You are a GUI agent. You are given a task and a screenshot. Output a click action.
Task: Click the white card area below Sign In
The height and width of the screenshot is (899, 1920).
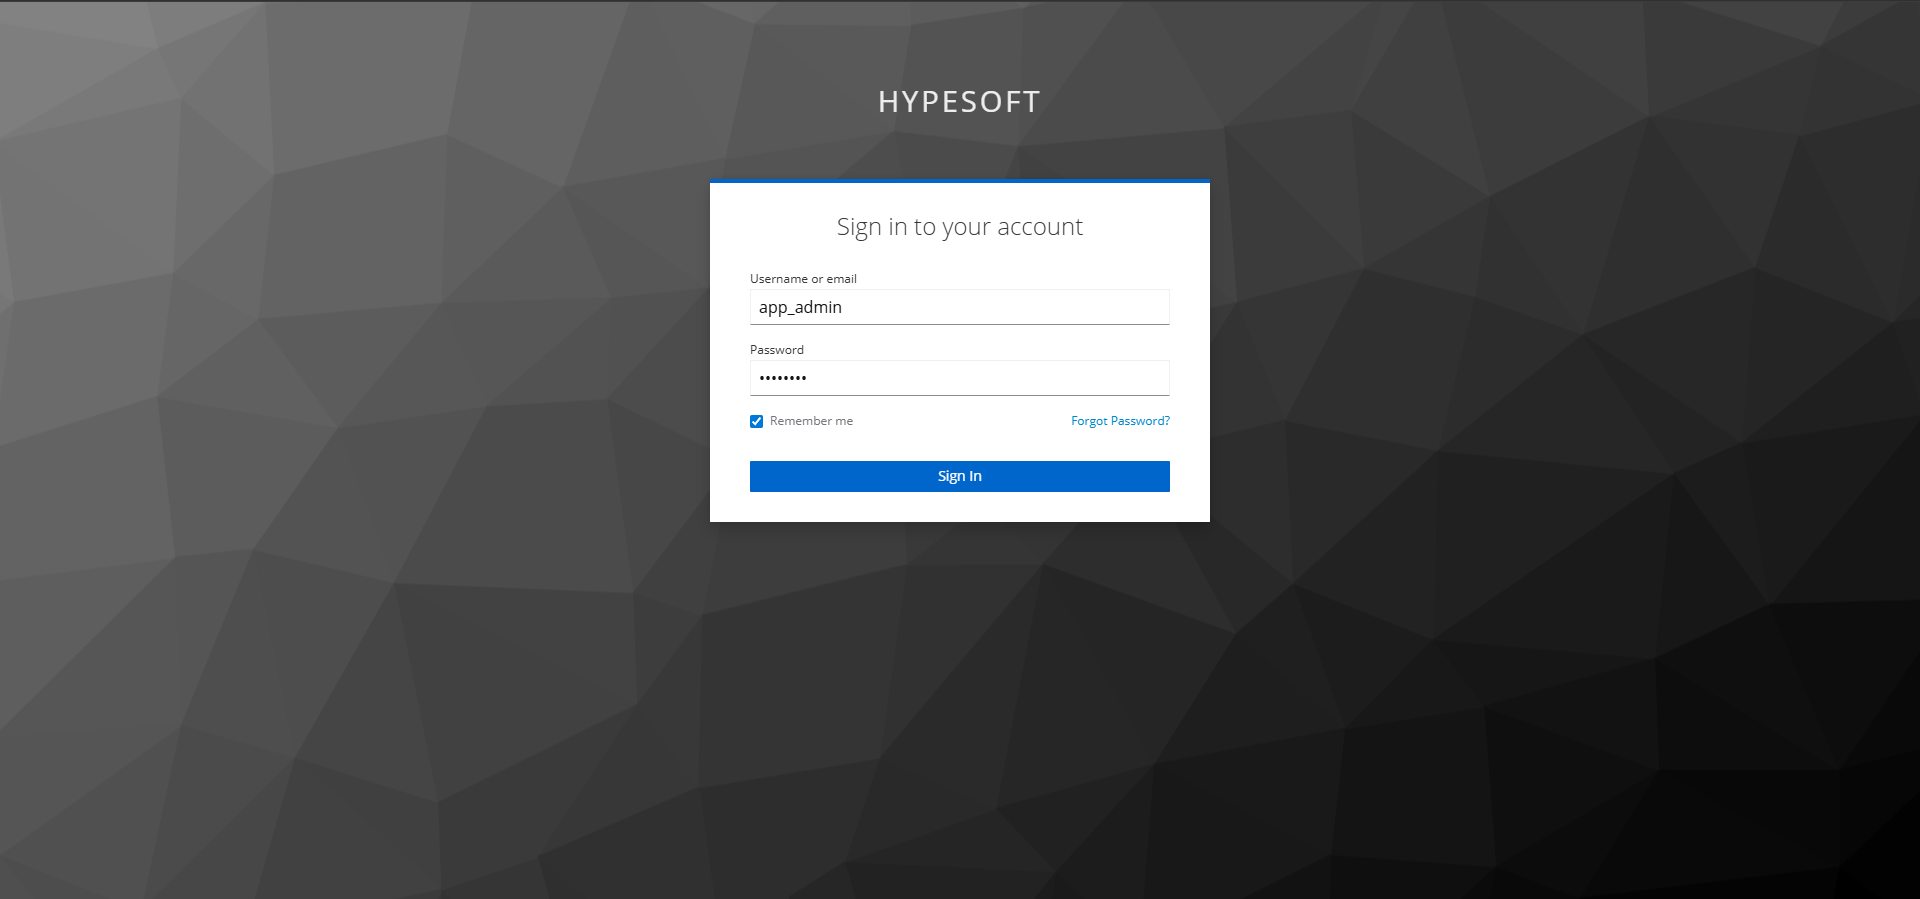pos(960,507)
